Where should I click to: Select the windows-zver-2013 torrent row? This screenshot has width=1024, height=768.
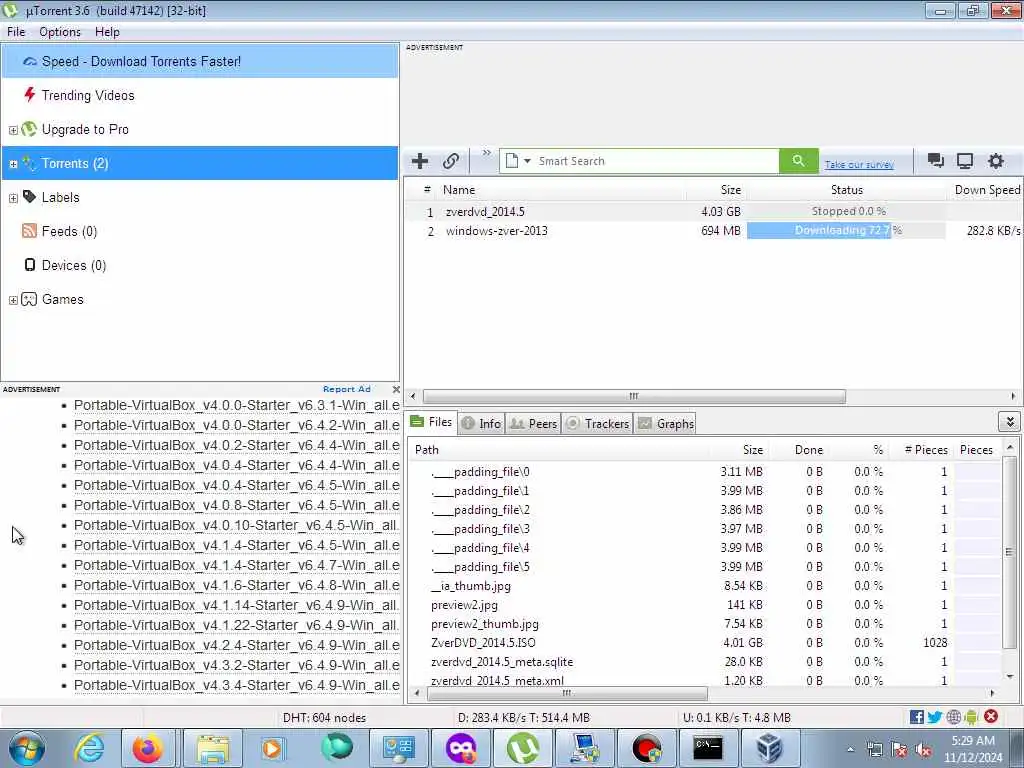pyautogui.click(x=712, y=231)
